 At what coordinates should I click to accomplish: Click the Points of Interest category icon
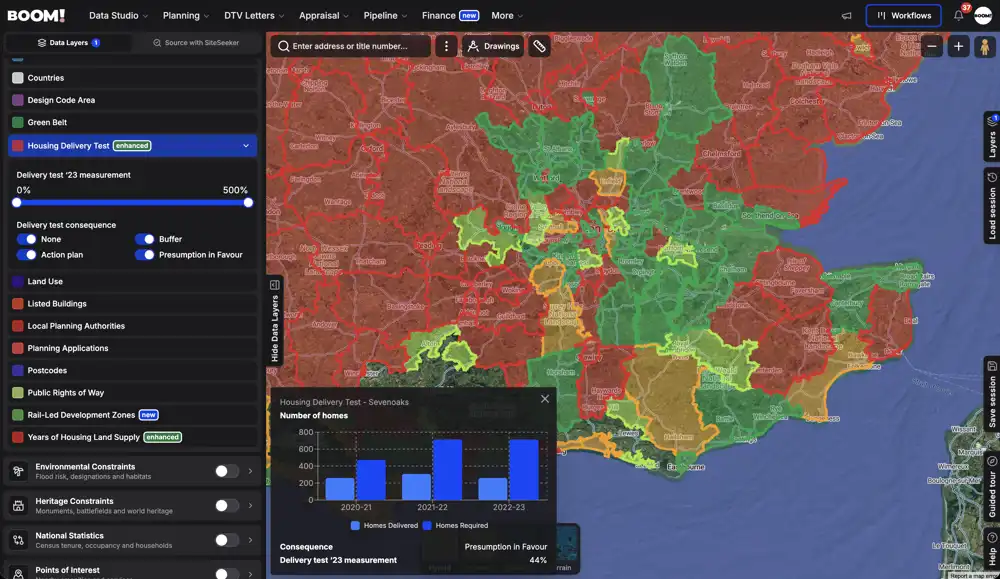pos(18,573)
